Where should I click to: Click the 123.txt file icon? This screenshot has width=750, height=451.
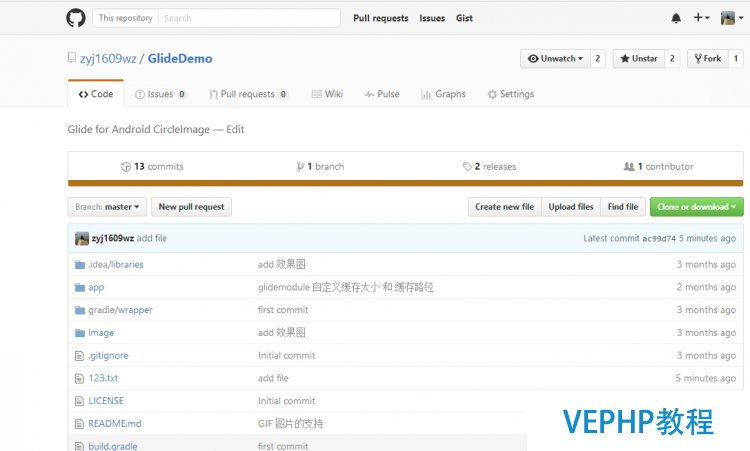tap(79, 378)
